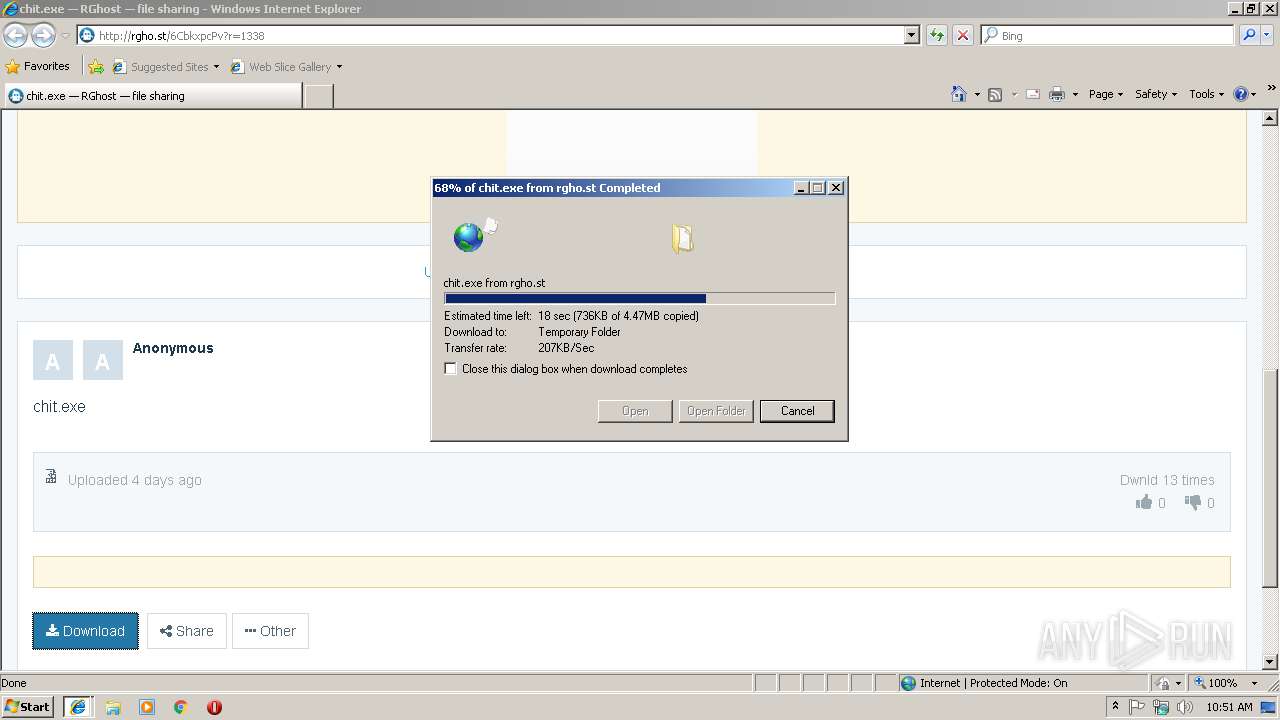The image size is (1280, 720).
Task: Expand the address bar dropdown arrow
Action: tap(912, 35)
